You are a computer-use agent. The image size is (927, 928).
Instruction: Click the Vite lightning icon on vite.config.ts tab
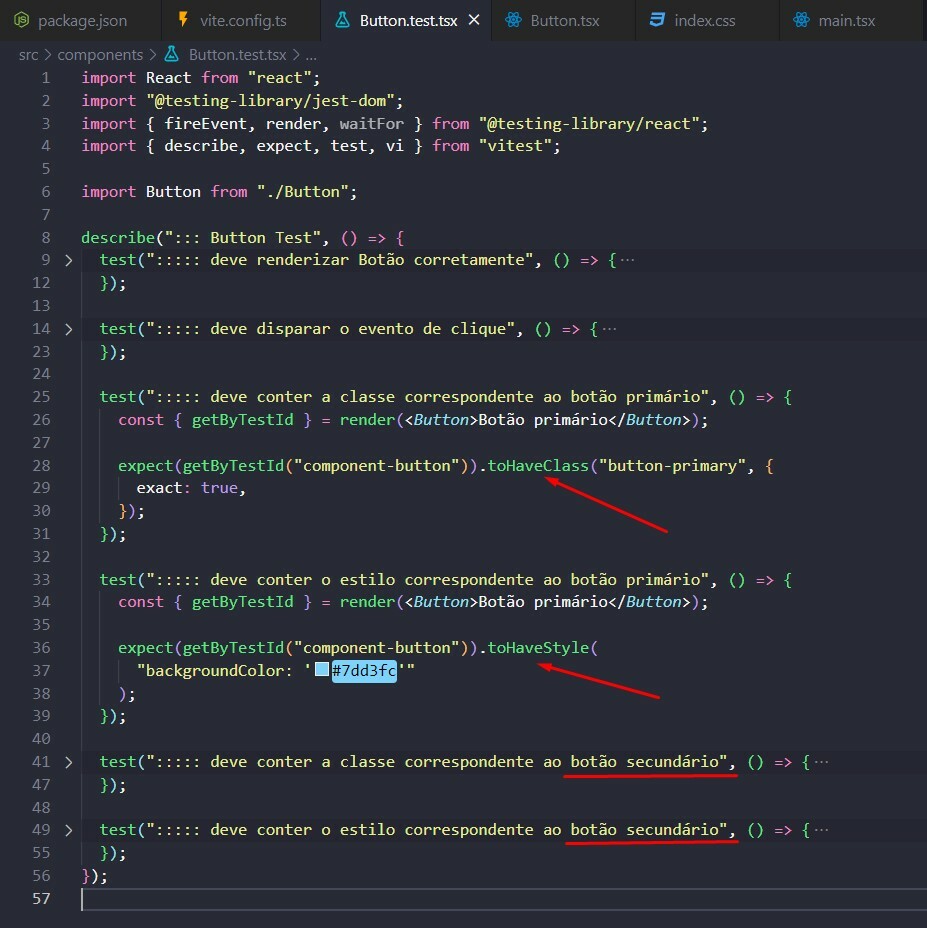[182, 20]
